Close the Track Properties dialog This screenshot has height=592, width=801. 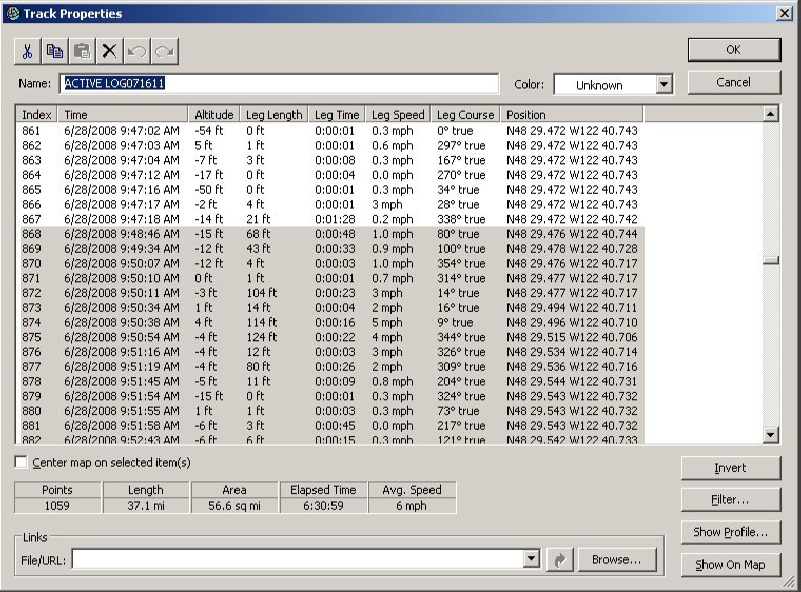pos(784,13)
